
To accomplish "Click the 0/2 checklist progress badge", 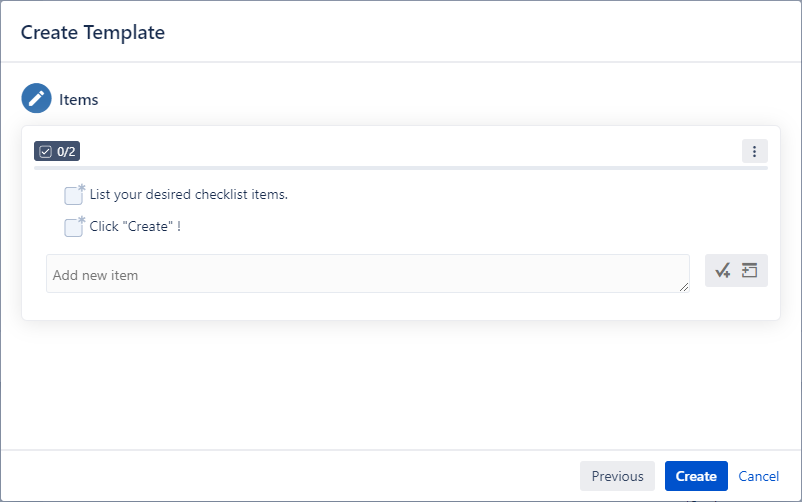I will (57, 152).
